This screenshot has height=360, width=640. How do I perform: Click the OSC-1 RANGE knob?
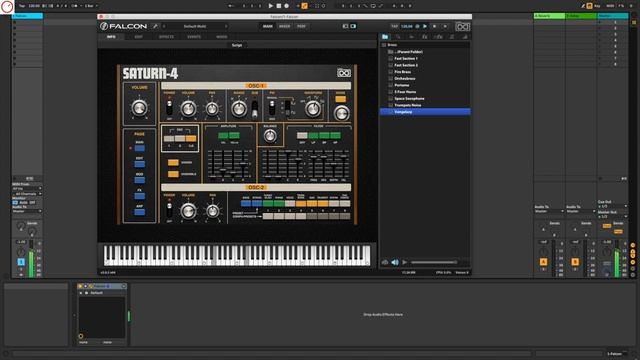coord(239,109)
